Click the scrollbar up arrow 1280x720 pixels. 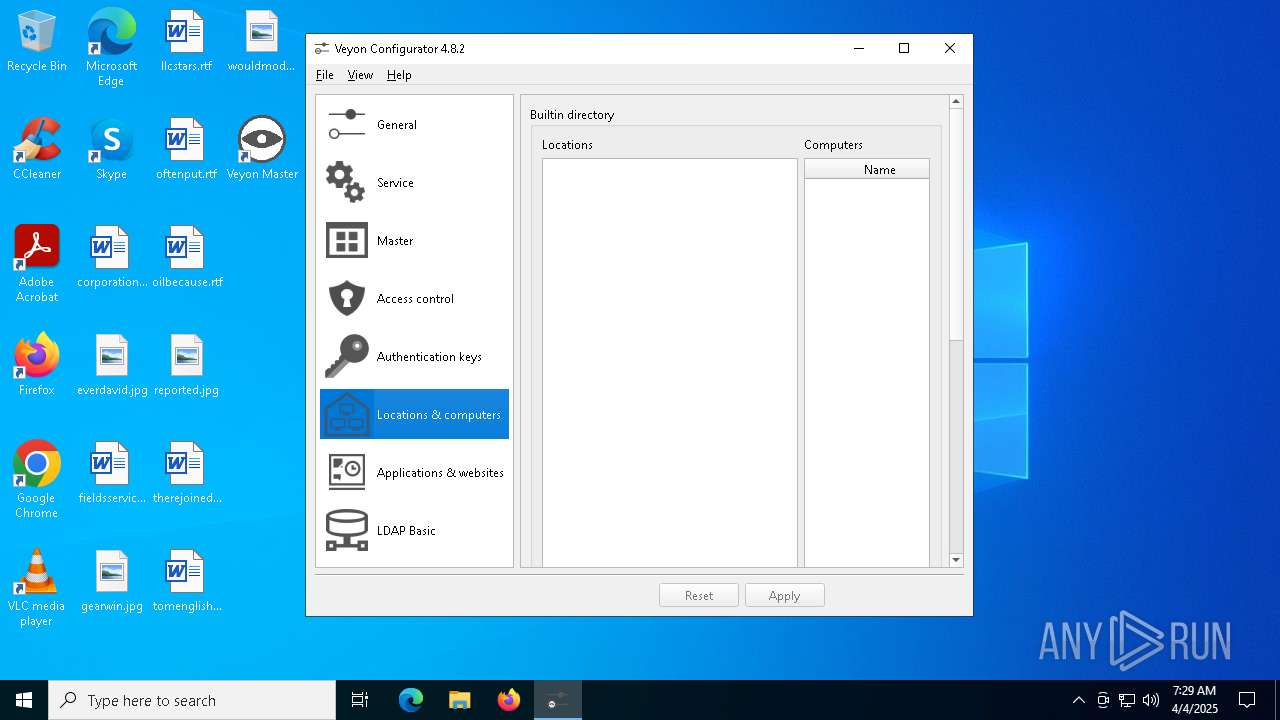tap(956, 101)
